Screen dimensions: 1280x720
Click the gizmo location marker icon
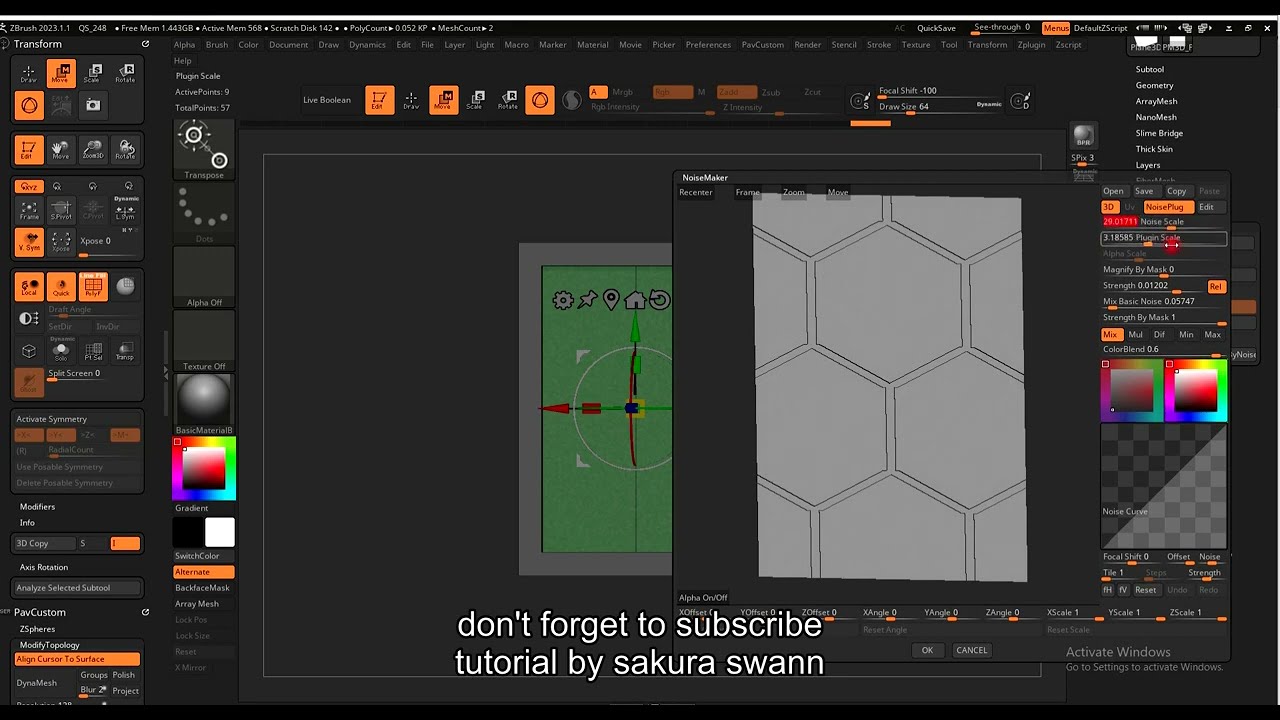(x=611, y=300)
